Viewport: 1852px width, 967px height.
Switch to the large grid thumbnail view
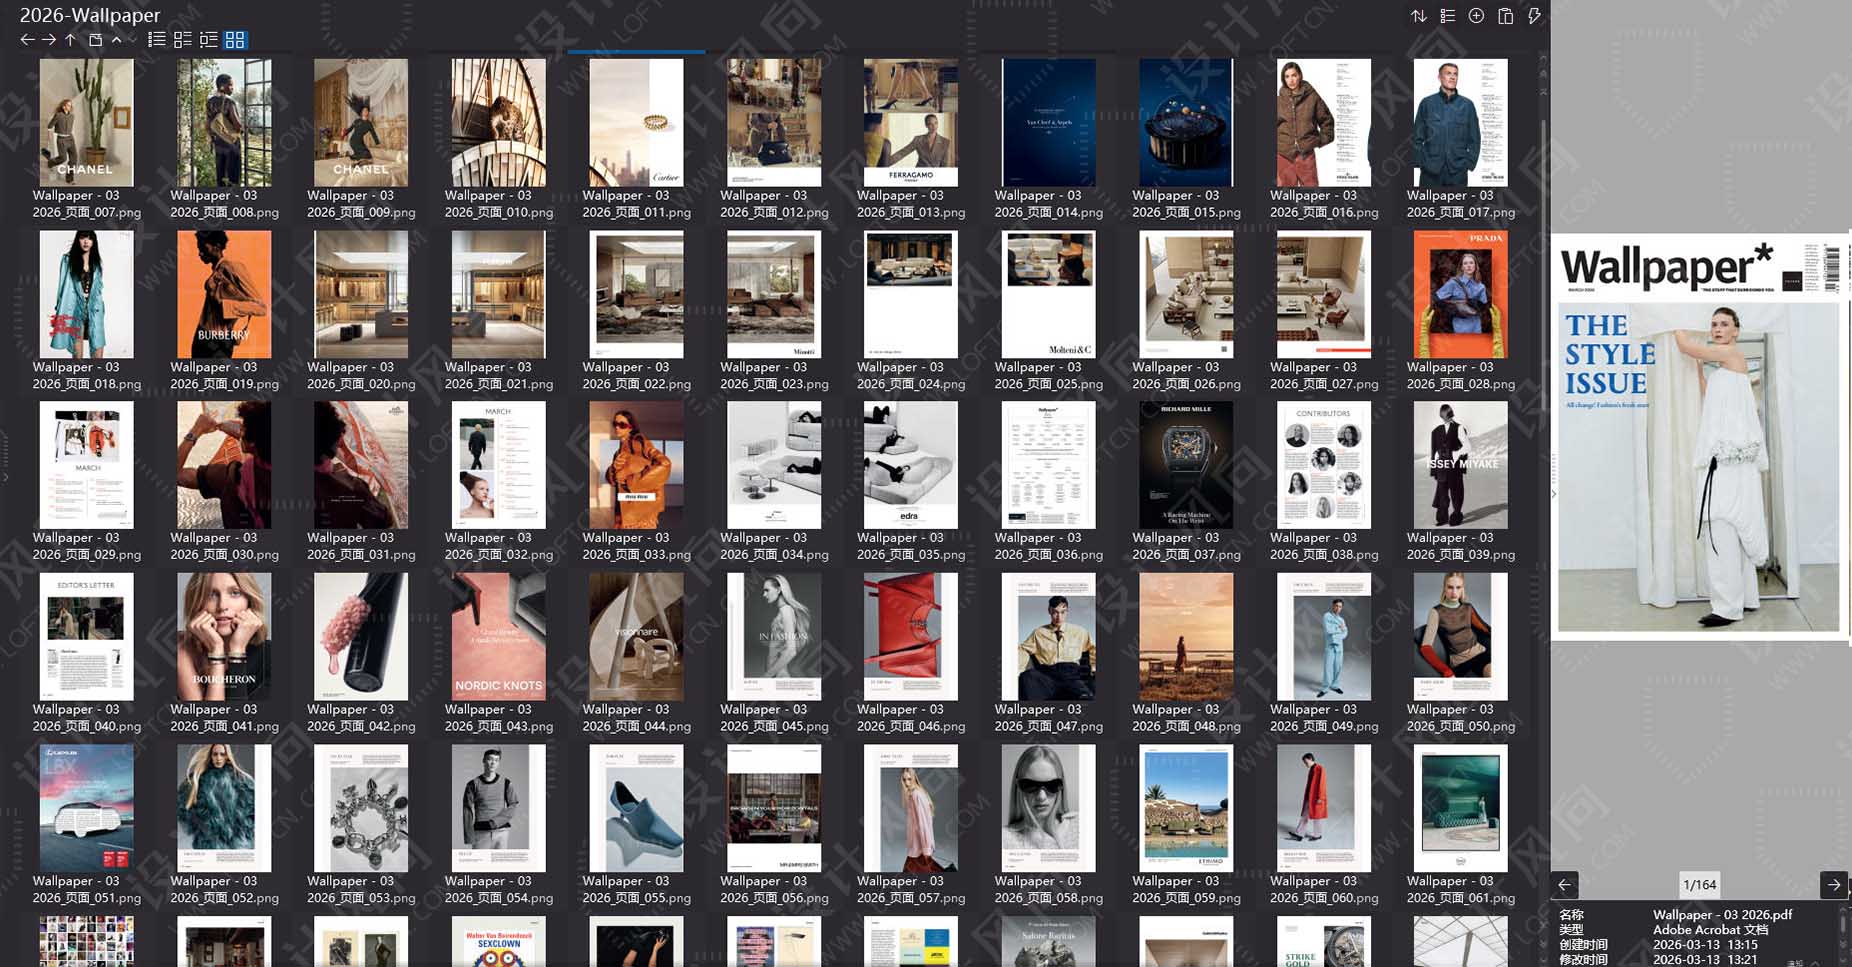pyautogui.click(x=237, y=40)
